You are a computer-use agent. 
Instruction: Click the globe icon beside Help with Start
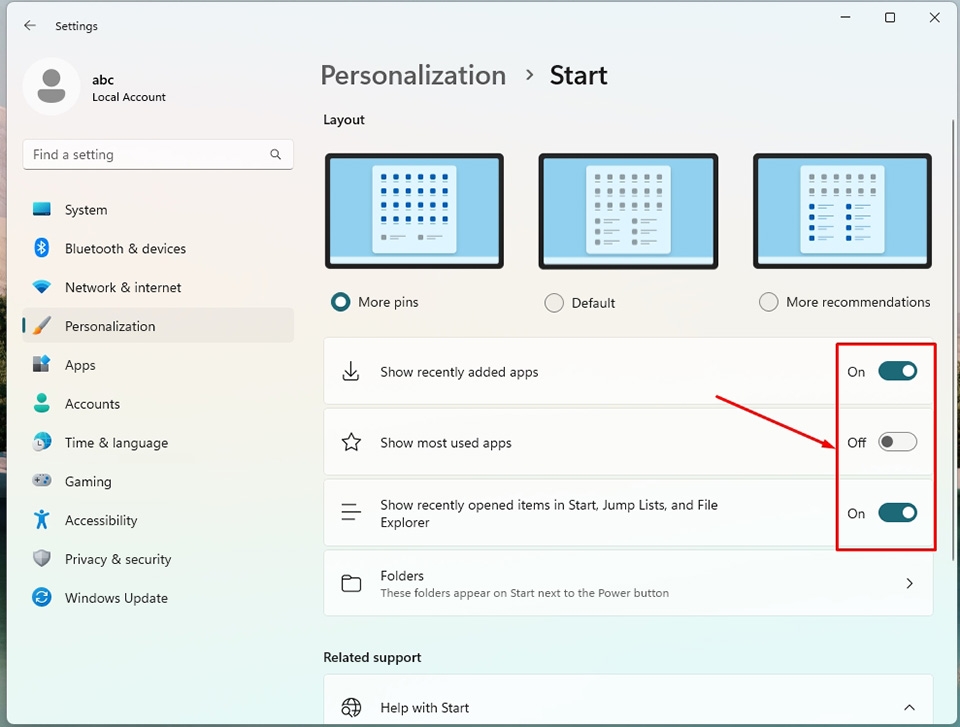(x=351, y=707)
